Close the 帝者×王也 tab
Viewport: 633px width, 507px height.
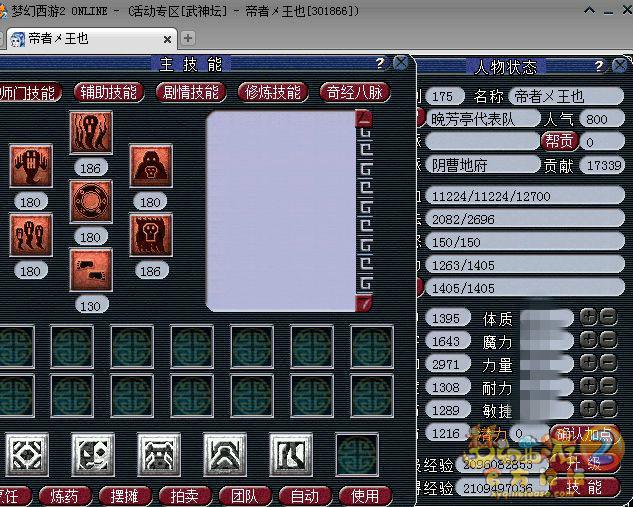pos(167,40)
